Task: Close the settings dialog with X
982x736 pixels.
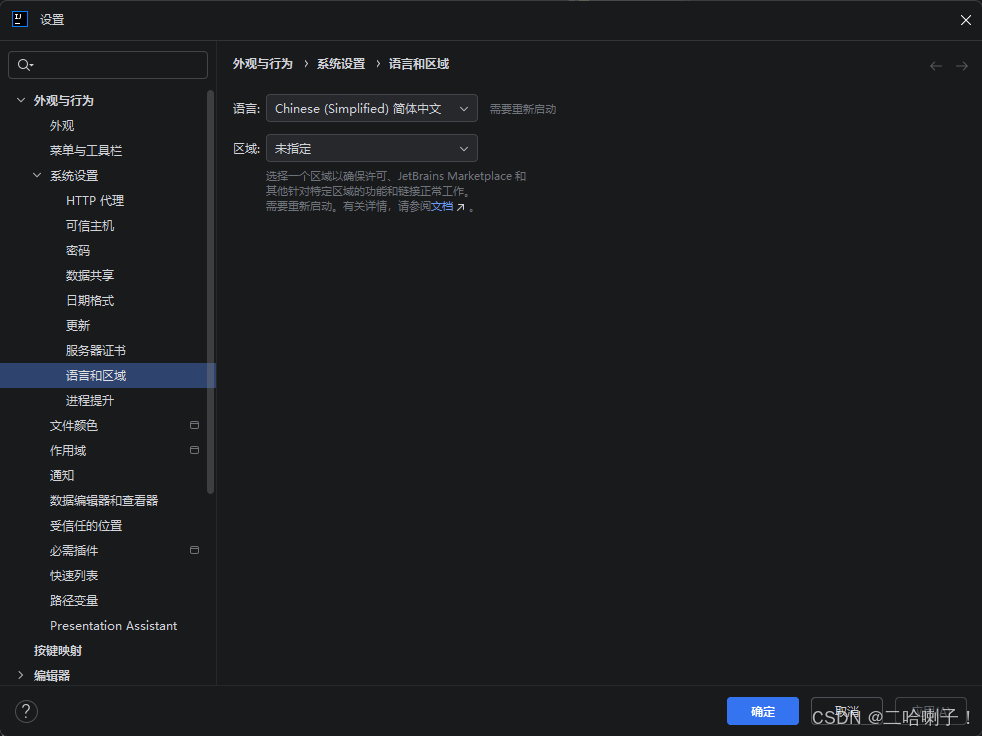Action: [965, 20]
